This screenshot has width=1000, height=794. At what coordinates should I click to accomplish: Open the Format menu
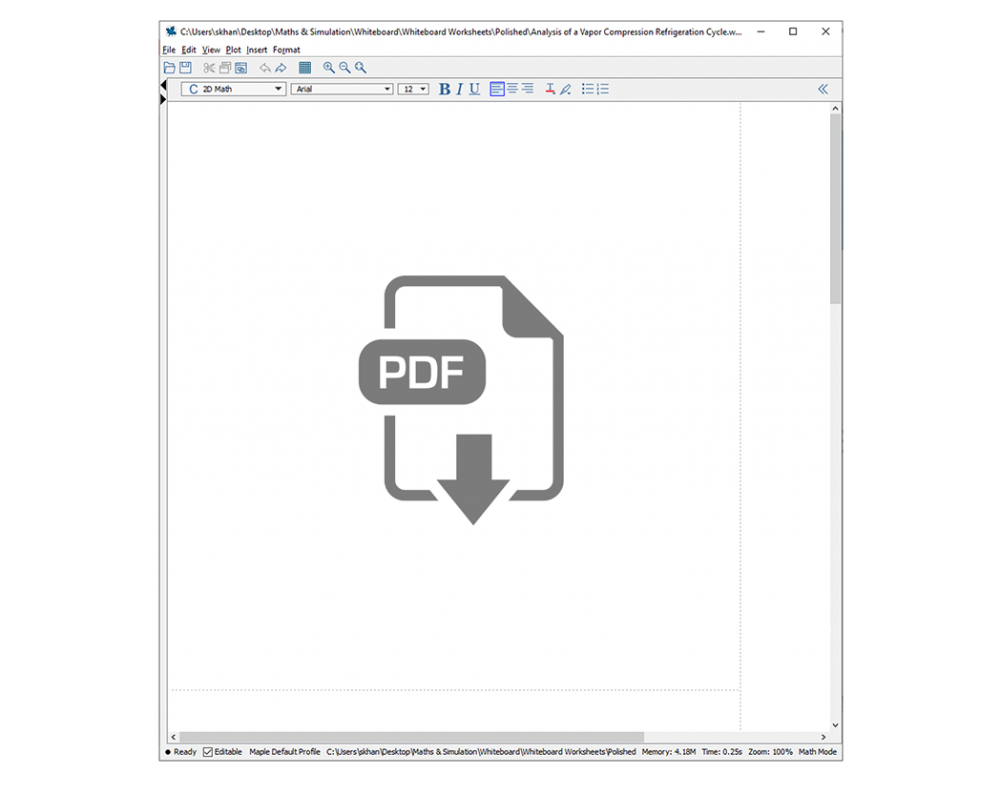[x=286, y=50]
